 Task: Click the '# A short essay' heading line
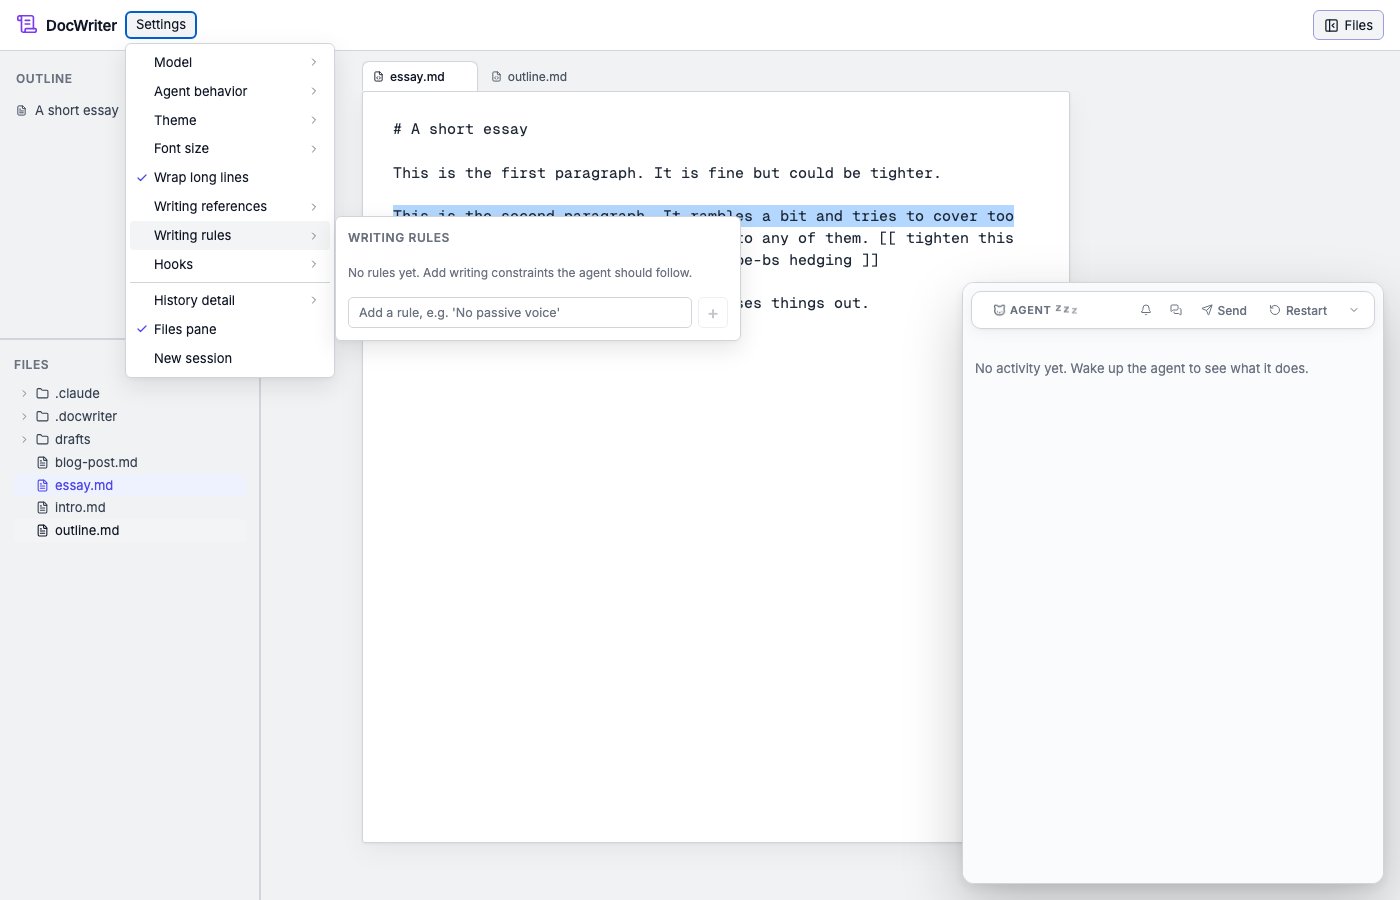point(460,130)
